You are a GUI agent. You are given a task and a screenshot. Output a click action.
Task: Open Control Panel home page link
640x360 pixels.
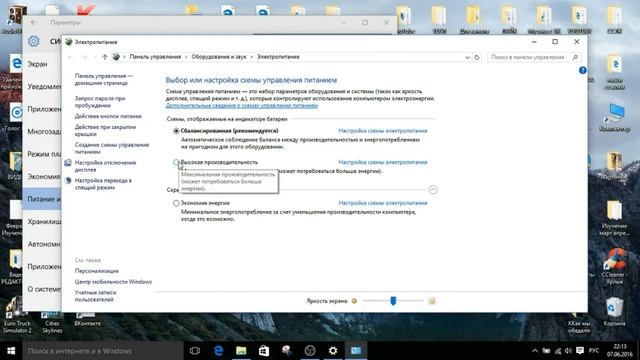click(x=104, y=79)
